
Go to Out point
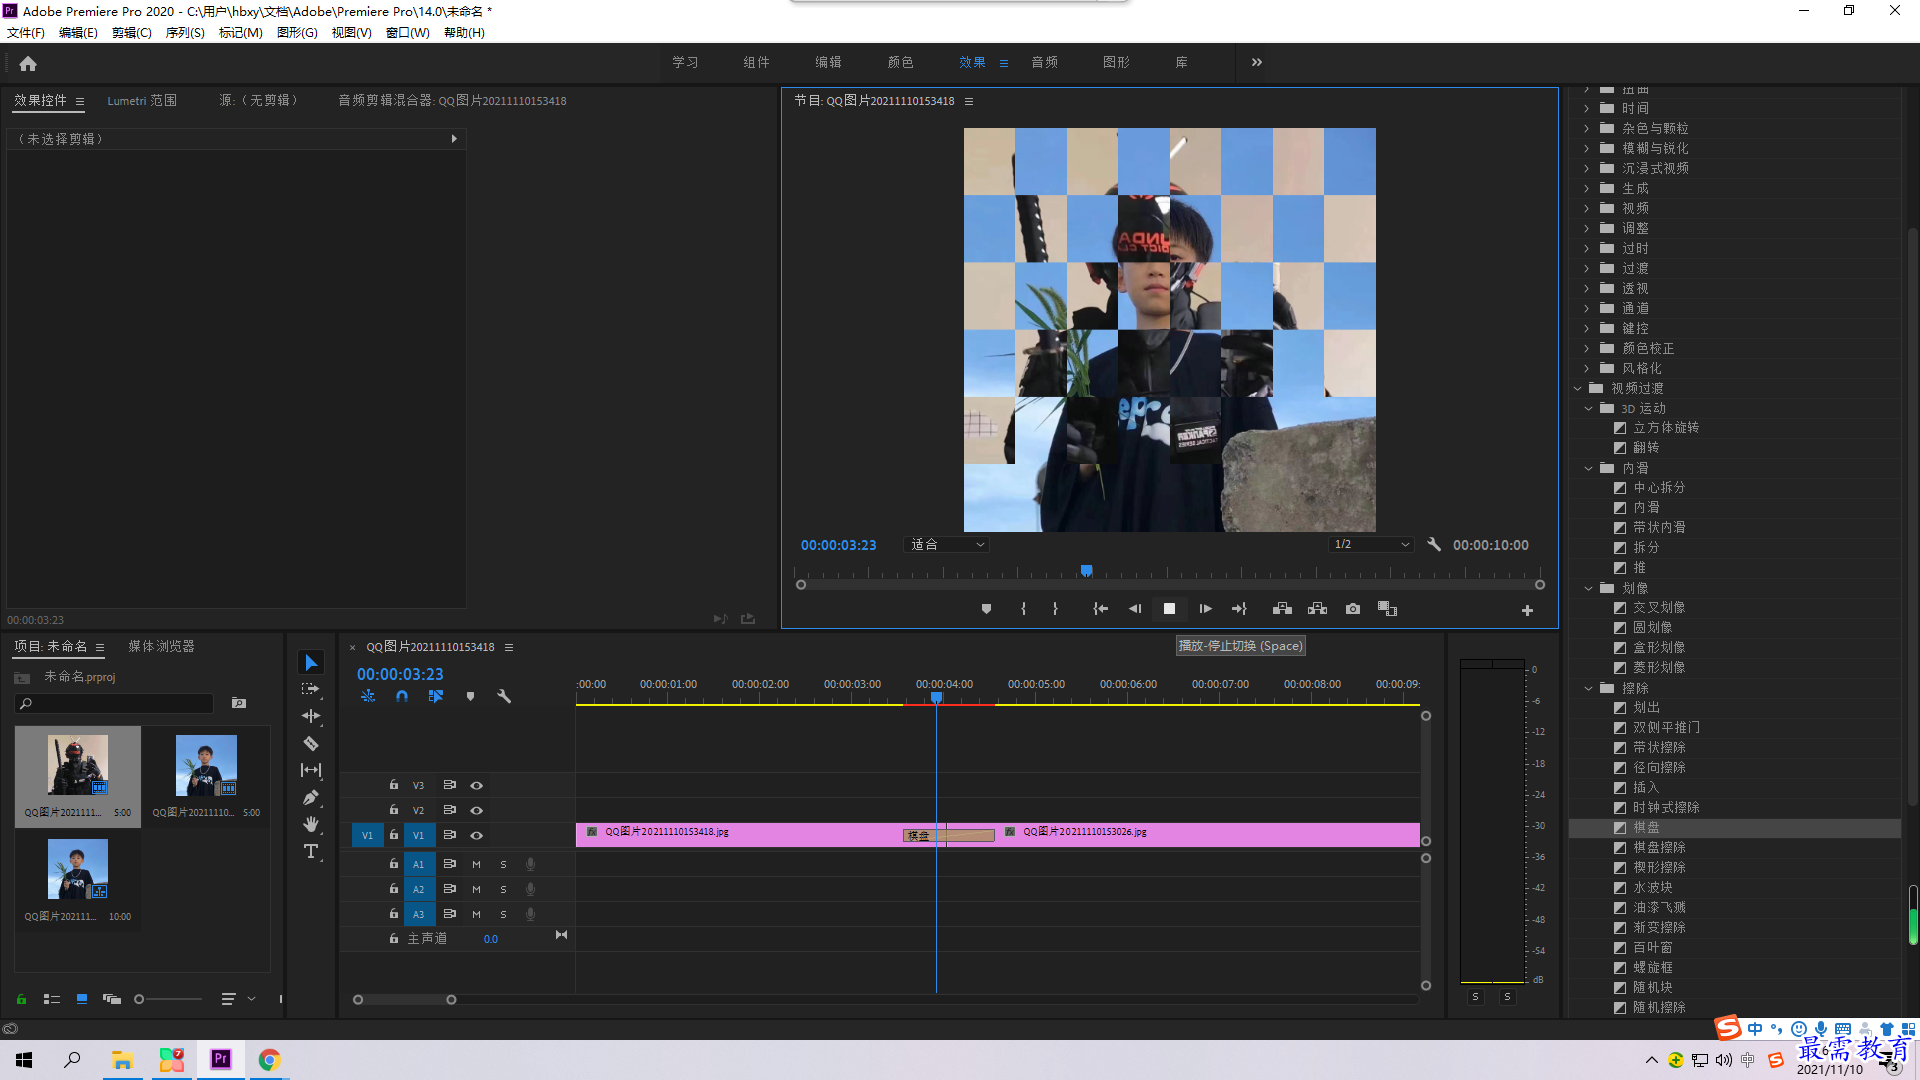1239,609
